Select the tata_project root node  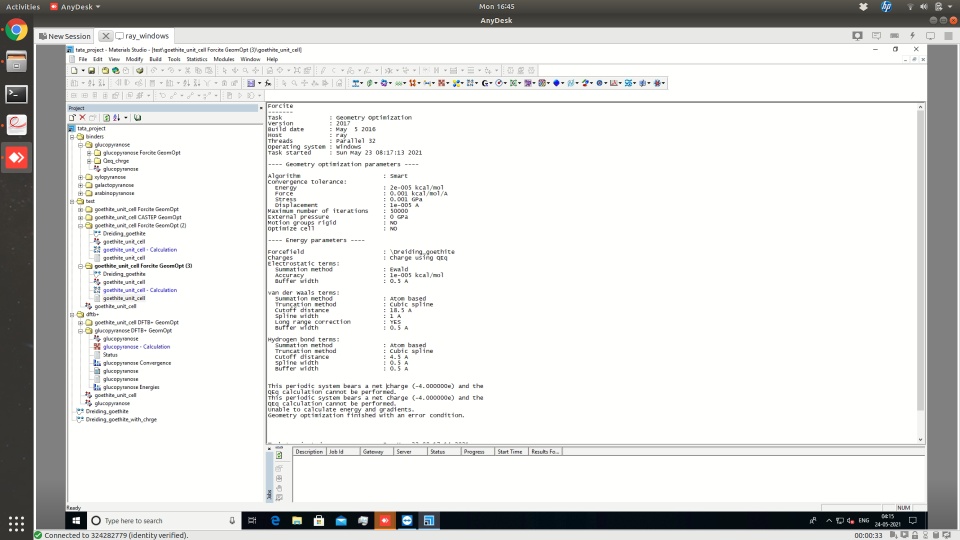[91, 129]
